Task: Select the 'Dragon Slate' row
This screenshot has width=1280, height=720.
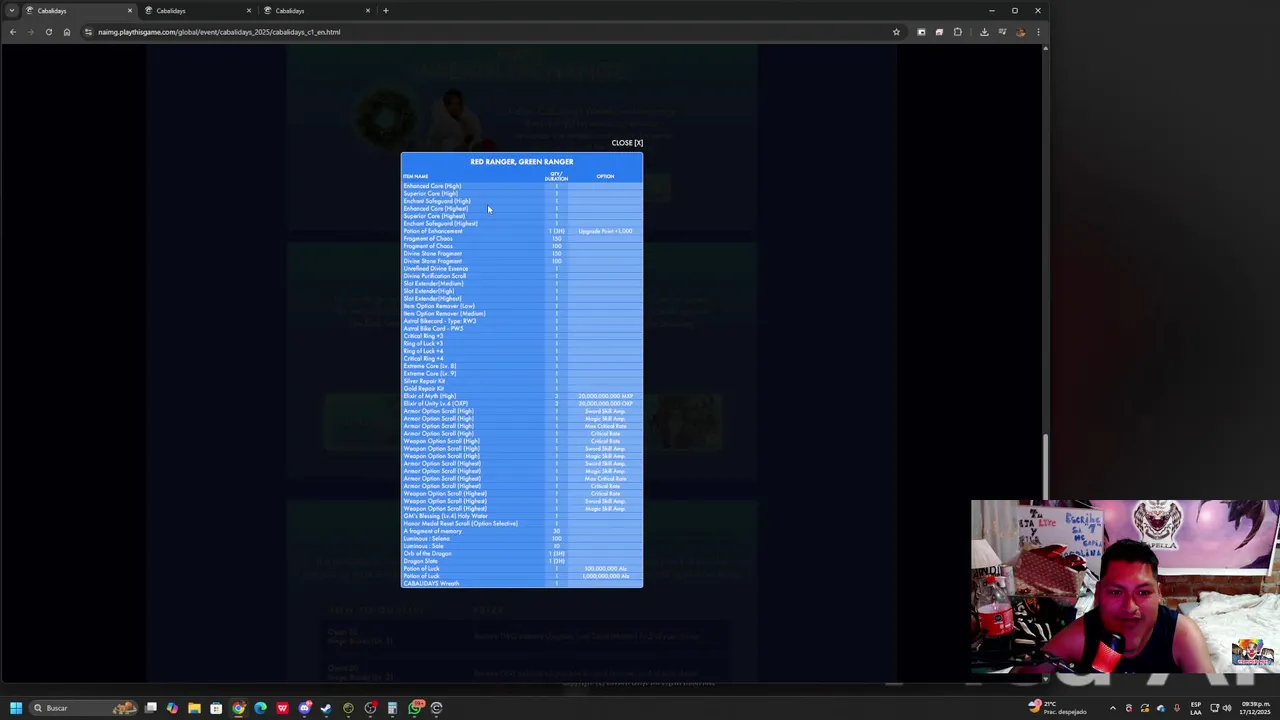Action: coord(522,561)
